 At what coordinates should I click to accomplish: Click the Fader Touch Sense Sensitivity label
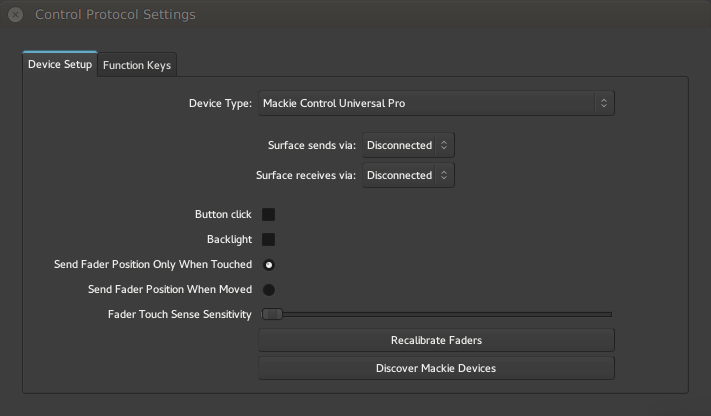pyautogui.click(x=180, y=314)
